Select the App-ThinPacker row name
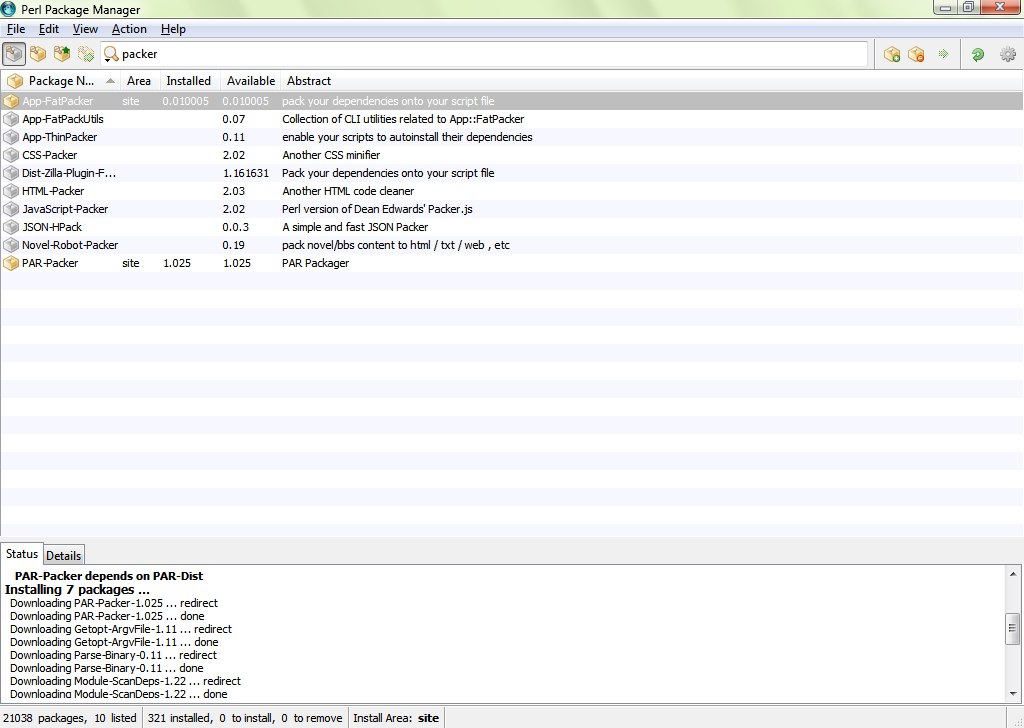 click(x=59, y=137)
